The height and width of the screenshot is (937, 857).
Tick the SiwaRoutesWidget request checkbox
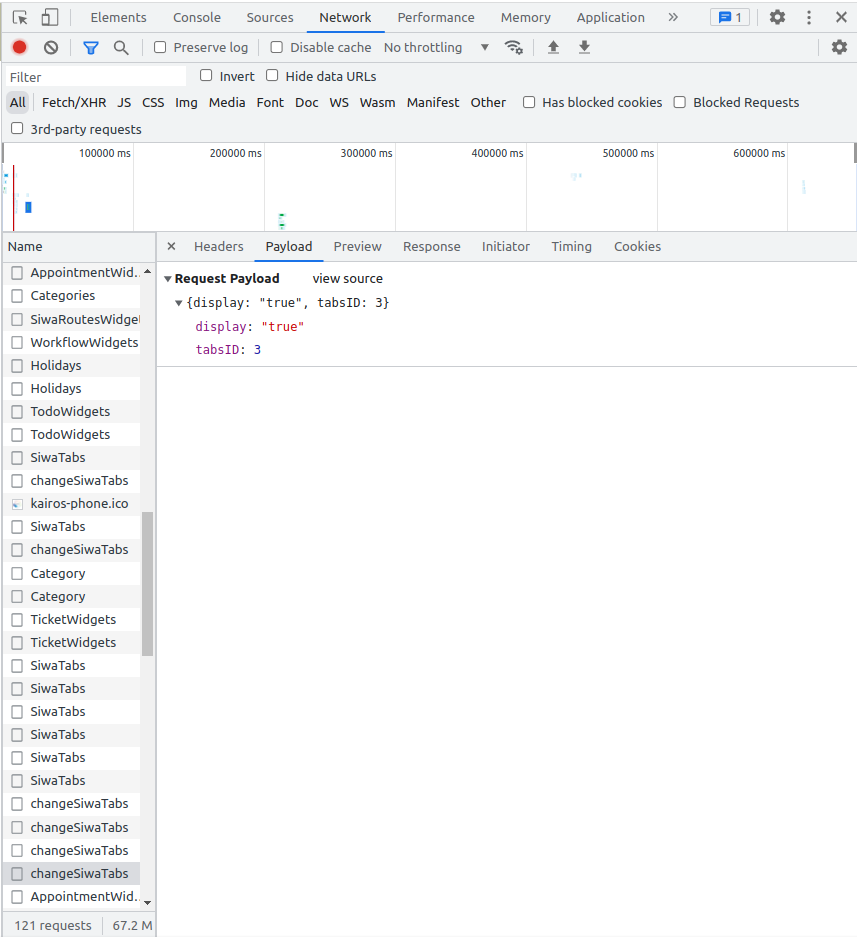[17, 319]
